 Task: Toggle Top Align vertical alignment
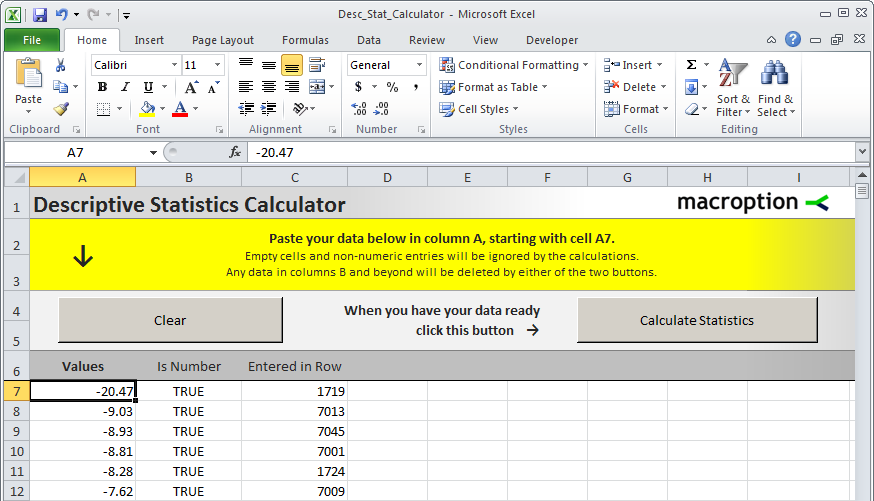point(246,65)
